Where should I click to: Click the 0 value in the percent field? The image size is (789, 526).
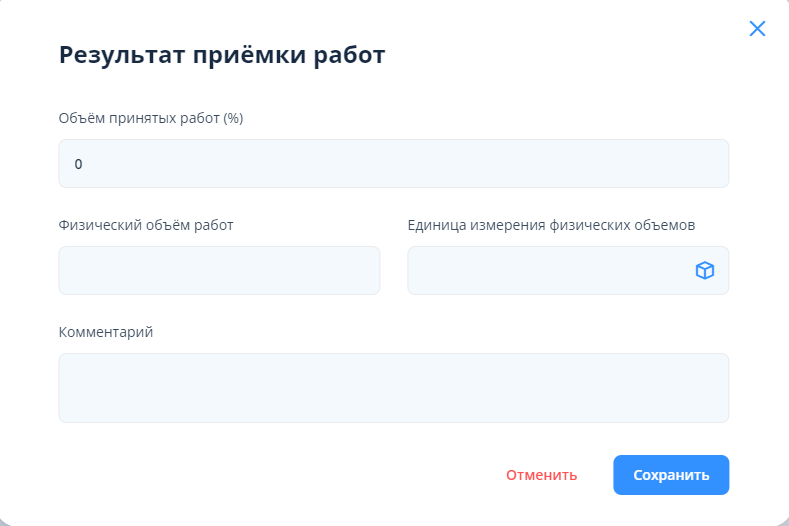pyautogui.click(x=78, y=164)
